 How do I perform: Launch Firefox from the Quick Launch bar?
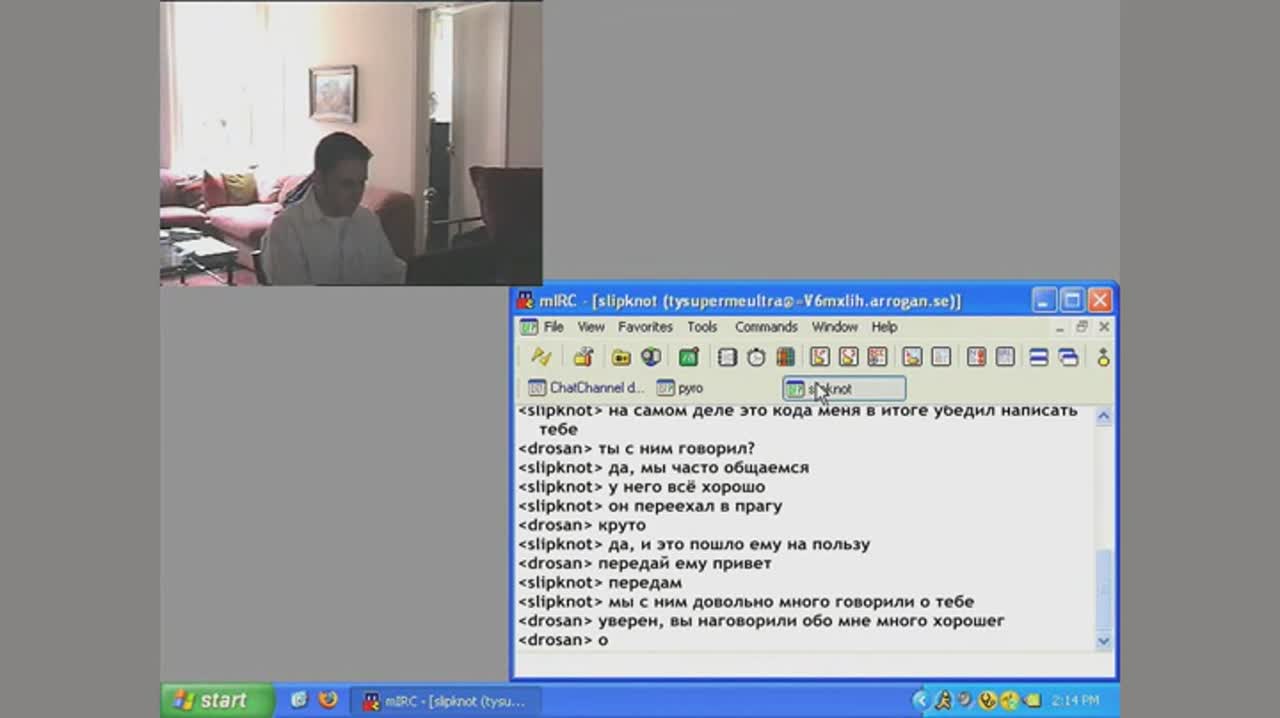click(328, 700)
